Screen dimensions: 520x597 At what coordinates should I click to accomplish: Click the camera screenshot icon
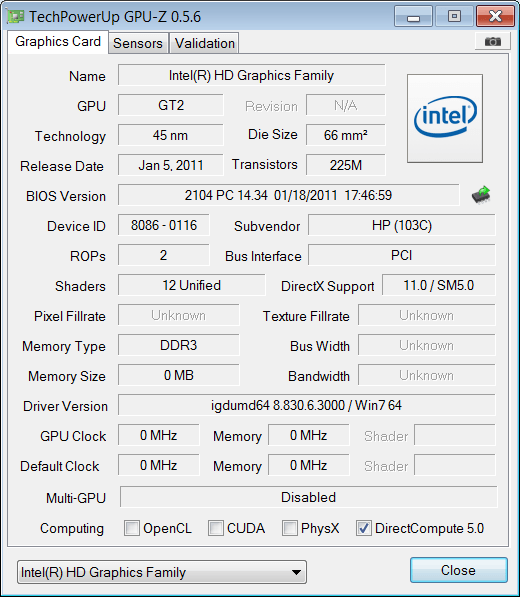(x=493, y=41)
